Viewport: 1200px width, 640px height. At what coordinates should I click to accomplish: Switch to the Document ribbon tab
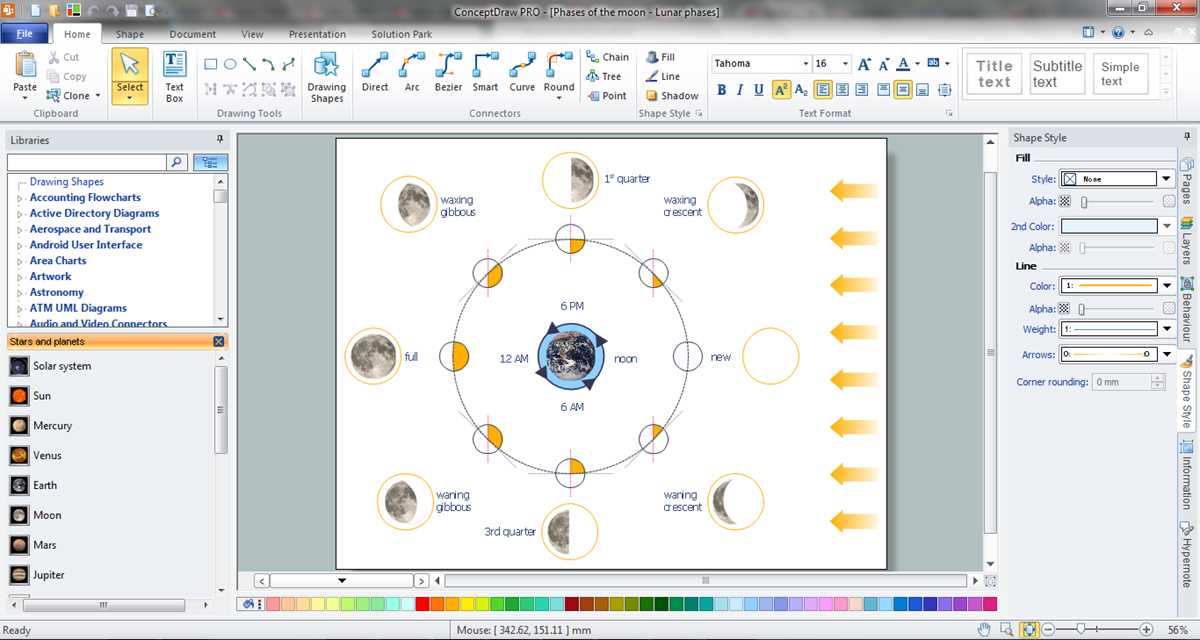pos(193,34)
